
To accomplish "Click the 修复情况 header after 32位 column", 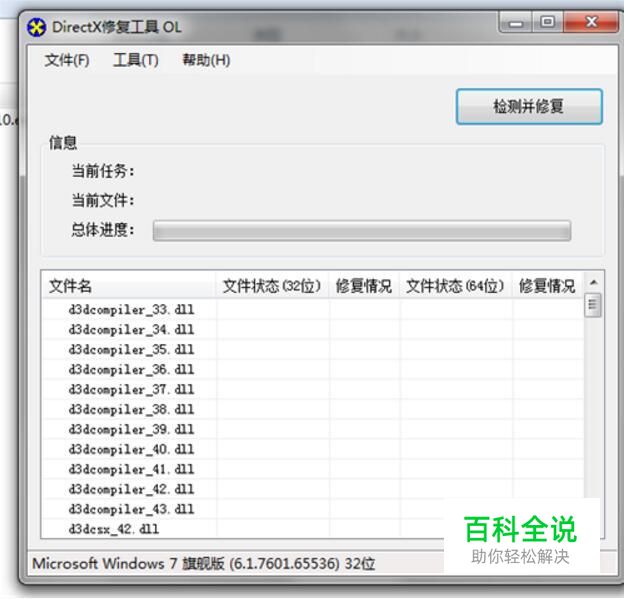I will tap(364, 286).
